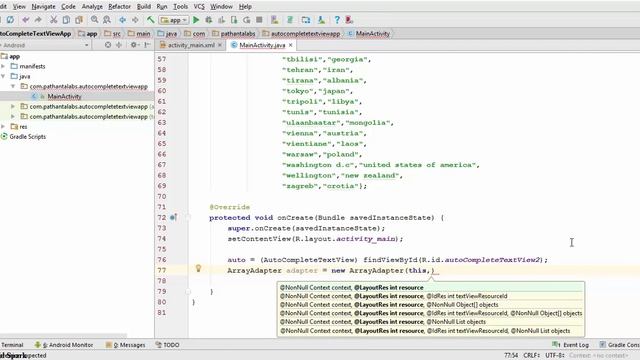This screenshot has height=360, width=640.
Task: Click the Find magnifier icon
Action: (94, 20)
